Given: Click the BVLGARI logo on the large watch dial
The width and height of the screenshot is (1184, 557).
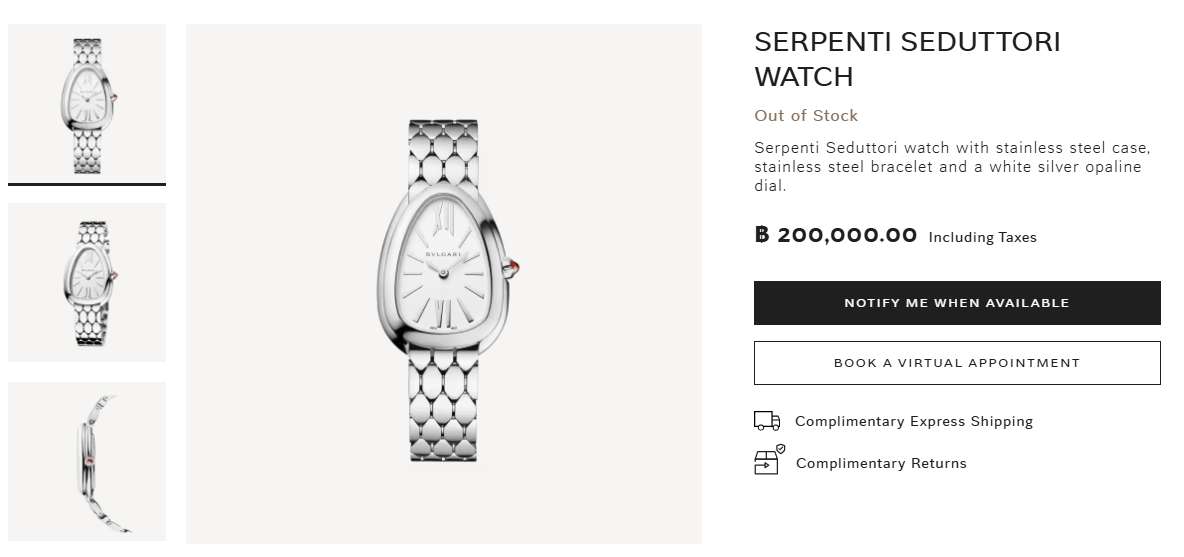Looking at the screenshot, I should point(445,256).
